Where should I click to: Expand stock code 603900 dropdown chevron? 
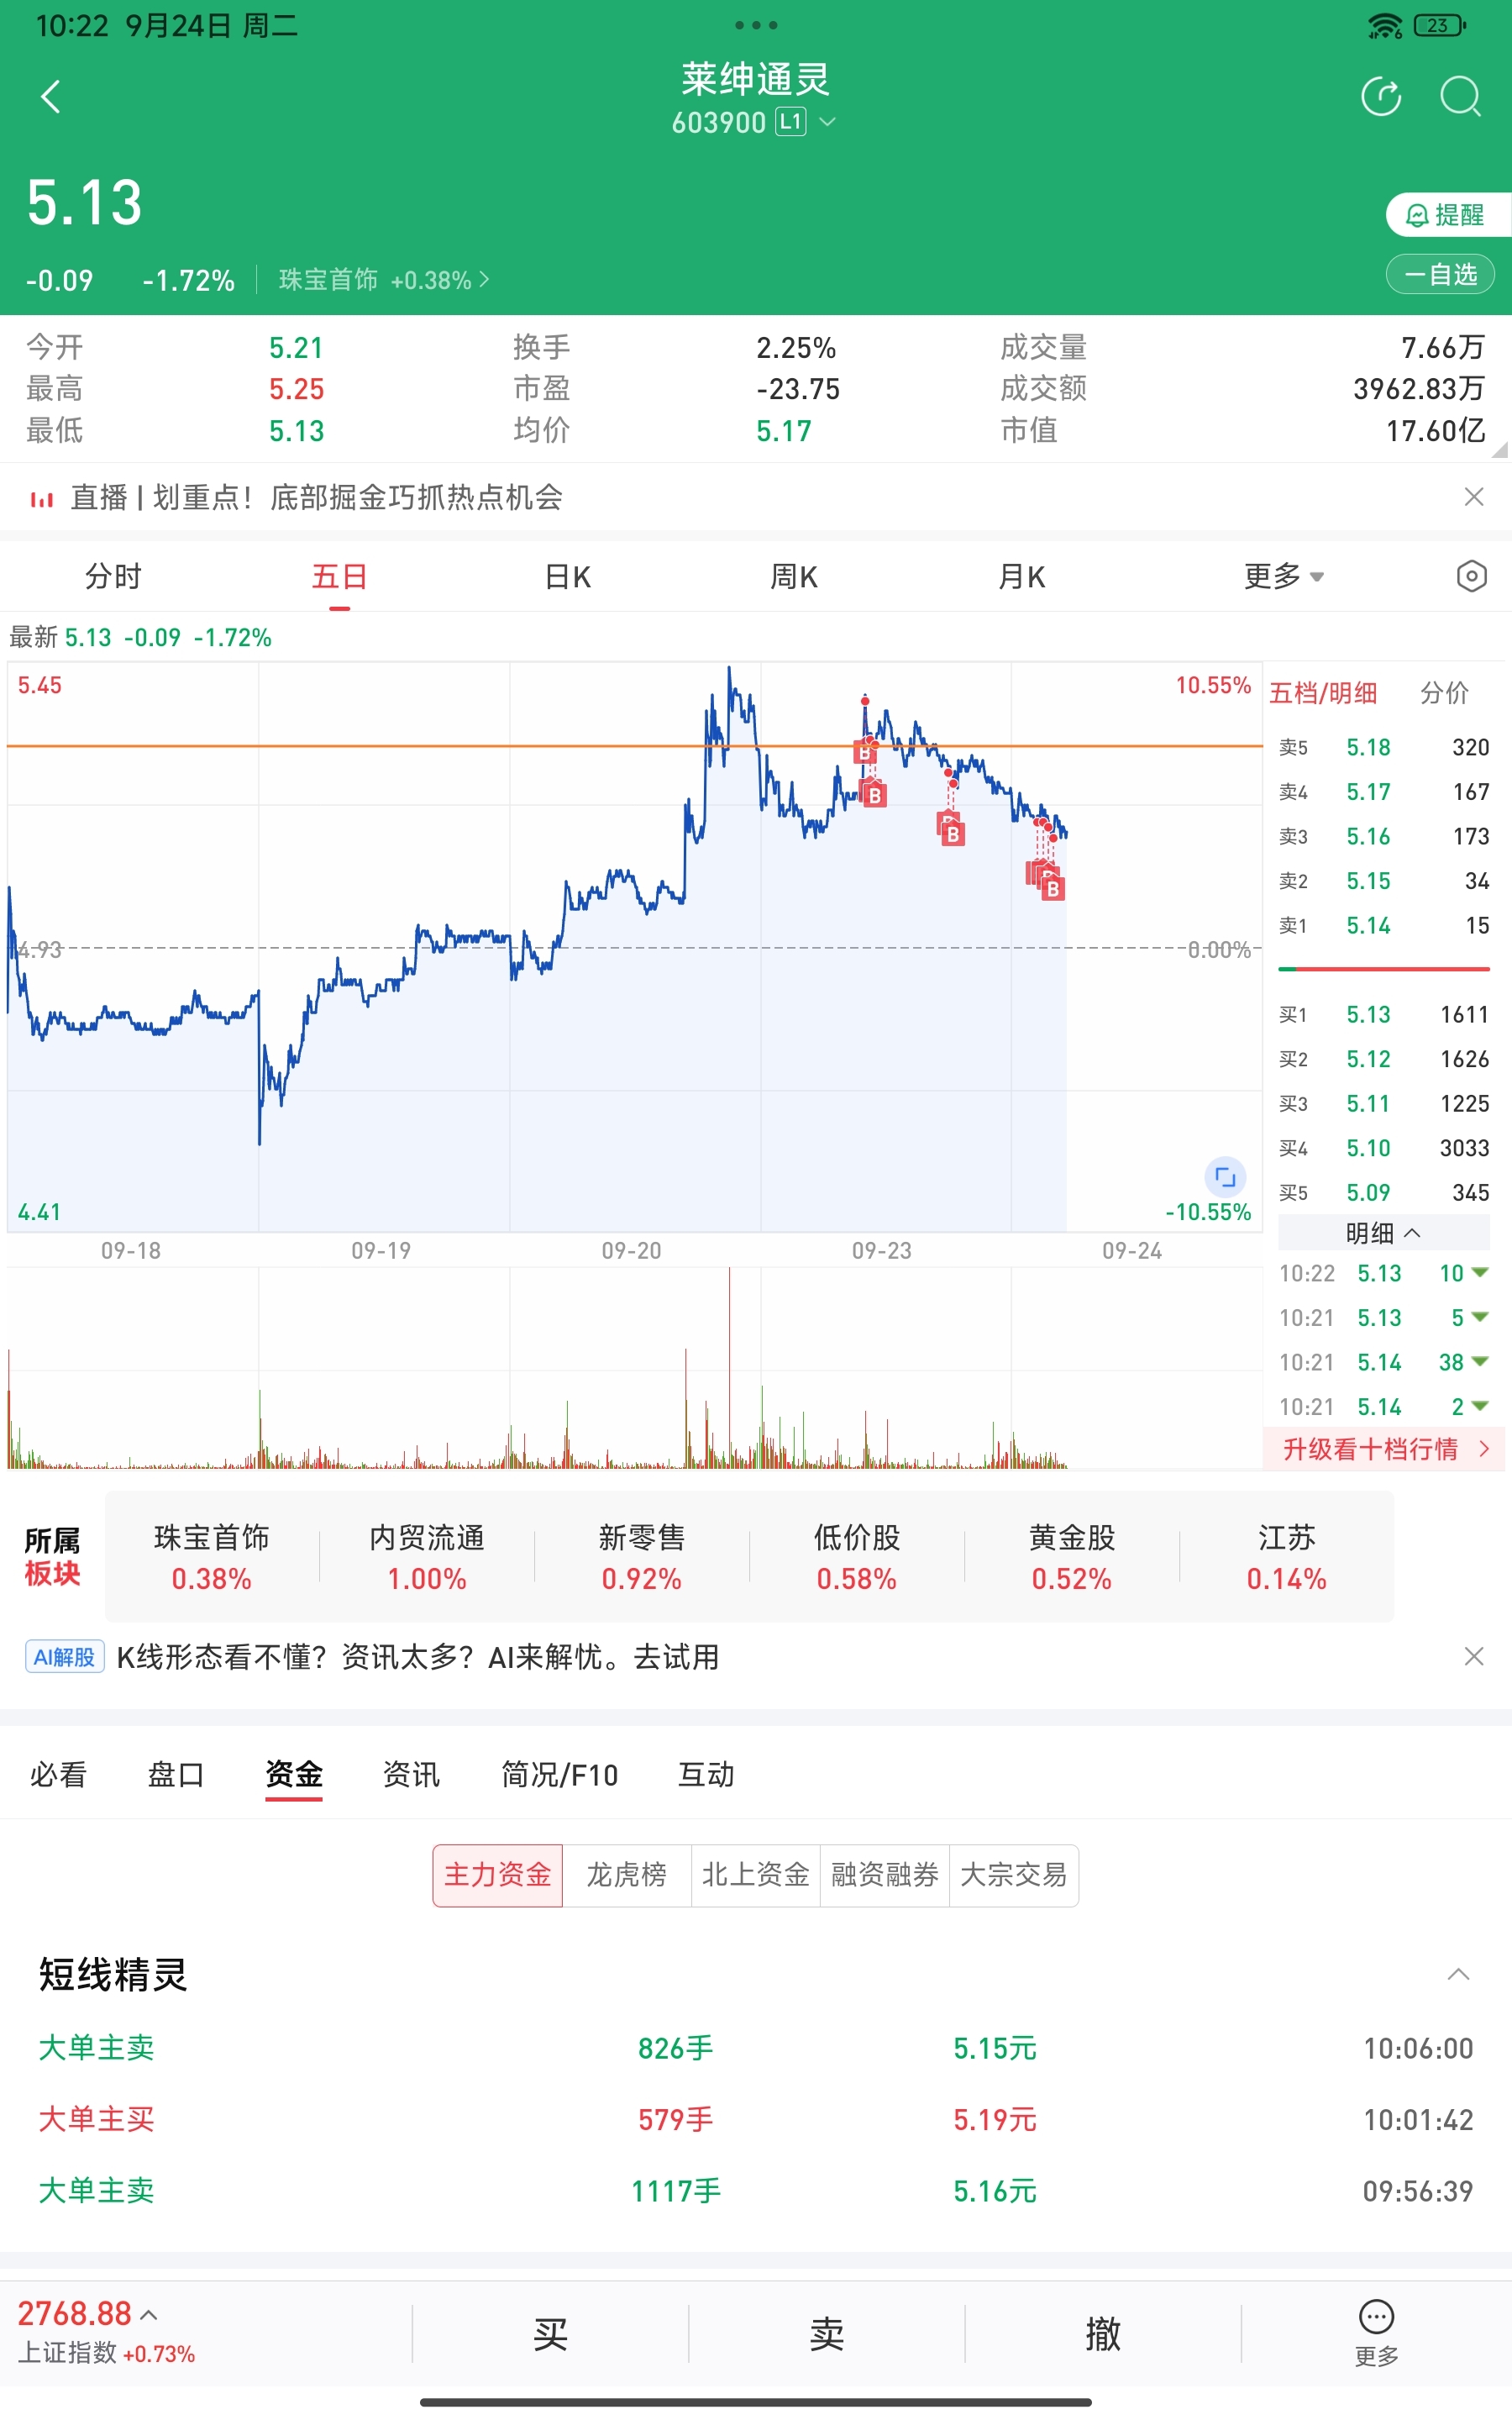[827, 122]
